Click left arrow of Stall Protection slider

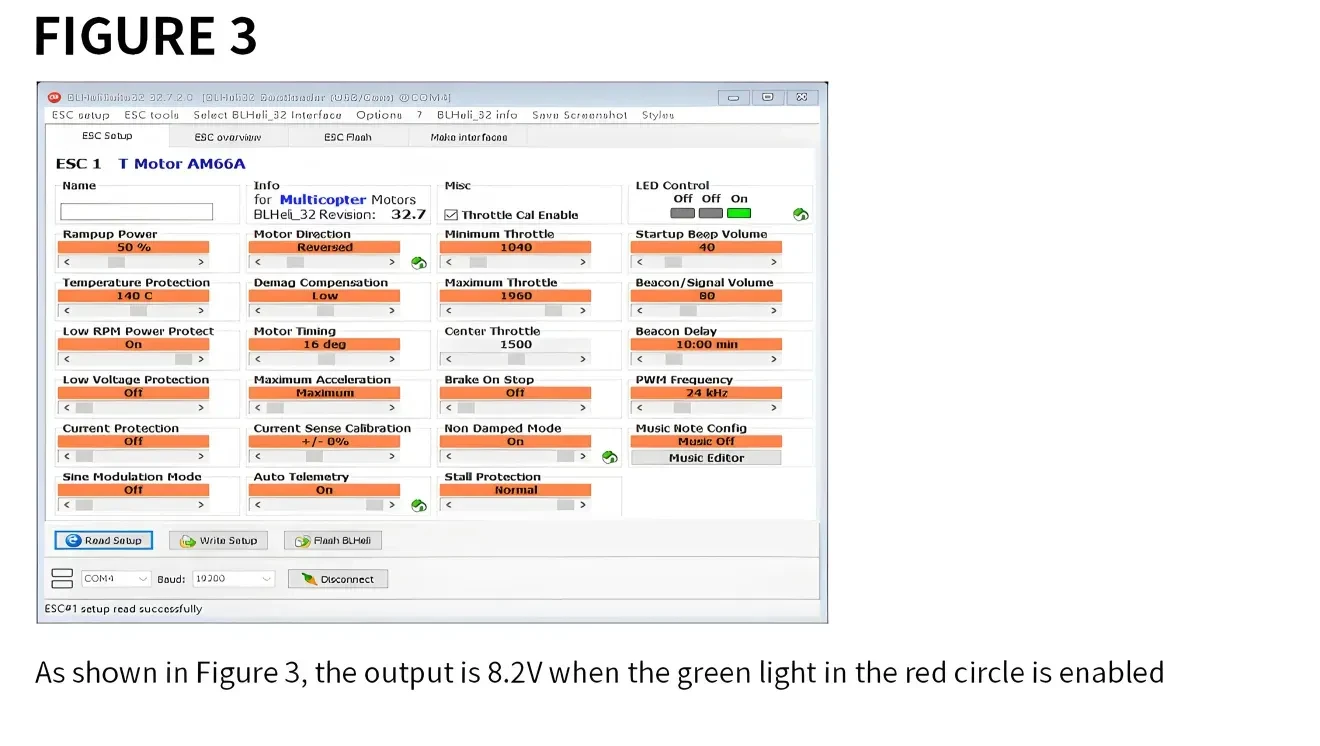[449, 505]
